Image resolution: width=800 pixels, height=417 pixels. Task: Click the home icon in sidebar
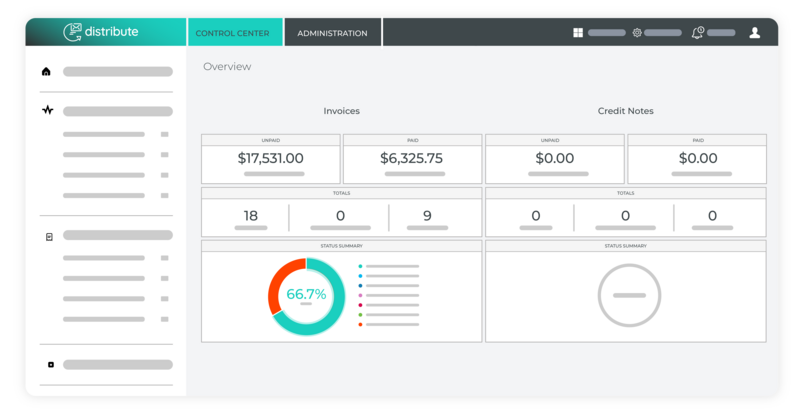point(46,72)
